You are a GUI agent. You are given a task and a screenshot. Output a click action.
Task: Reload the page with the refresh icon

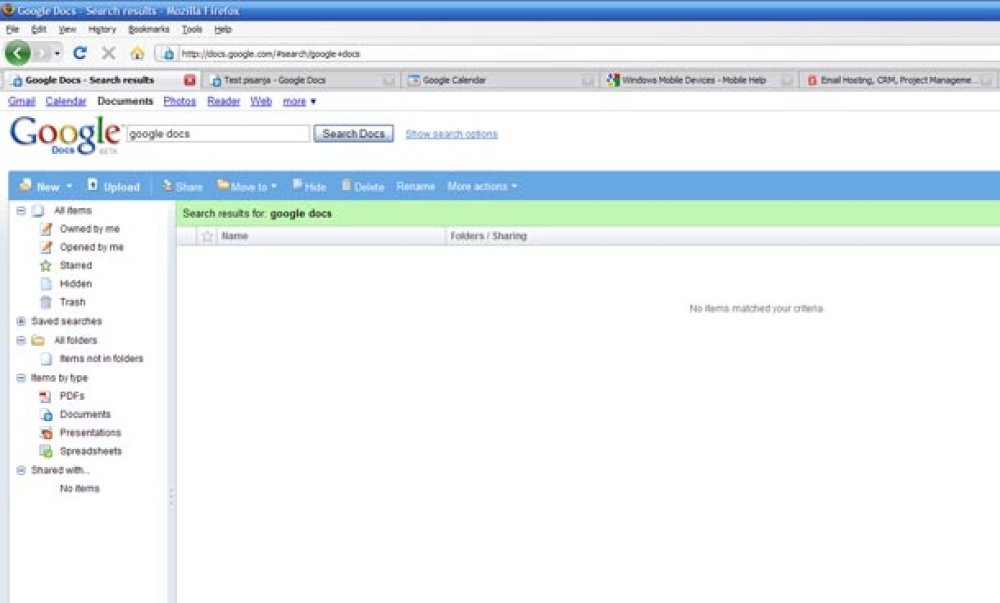click(80, 53)
